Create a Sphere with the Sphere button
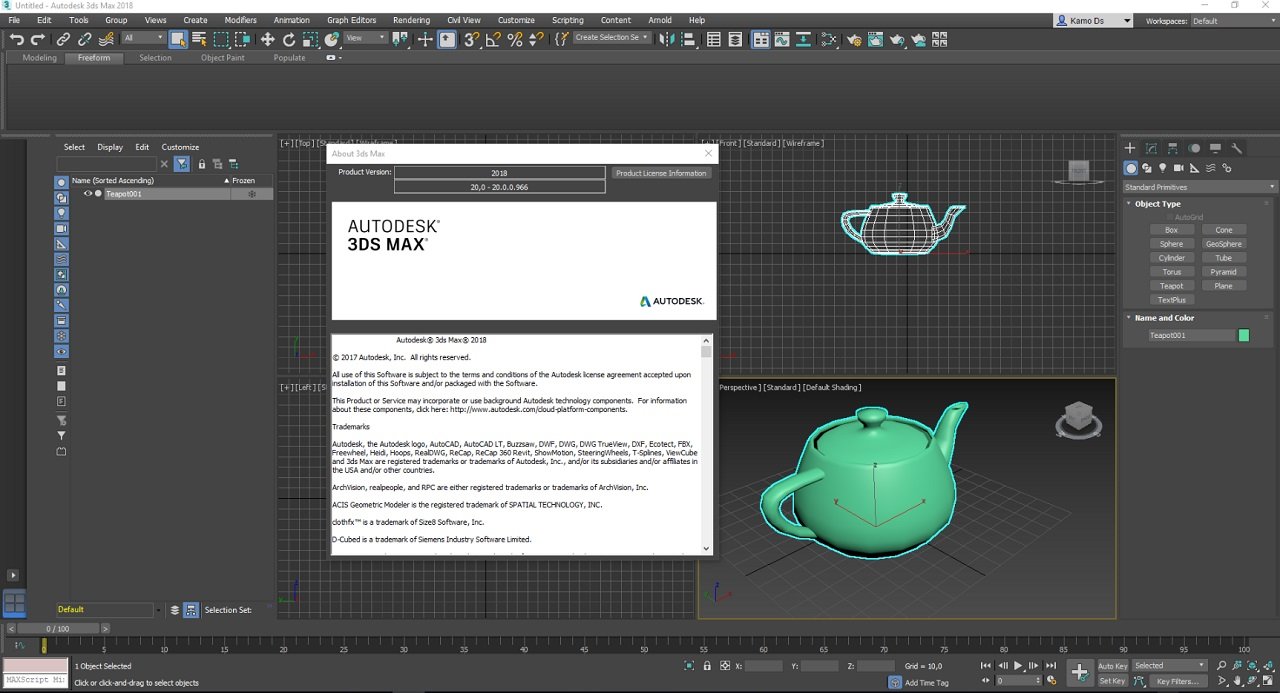The height and width of the screenshot is (693, 1280). (1171, 244)
